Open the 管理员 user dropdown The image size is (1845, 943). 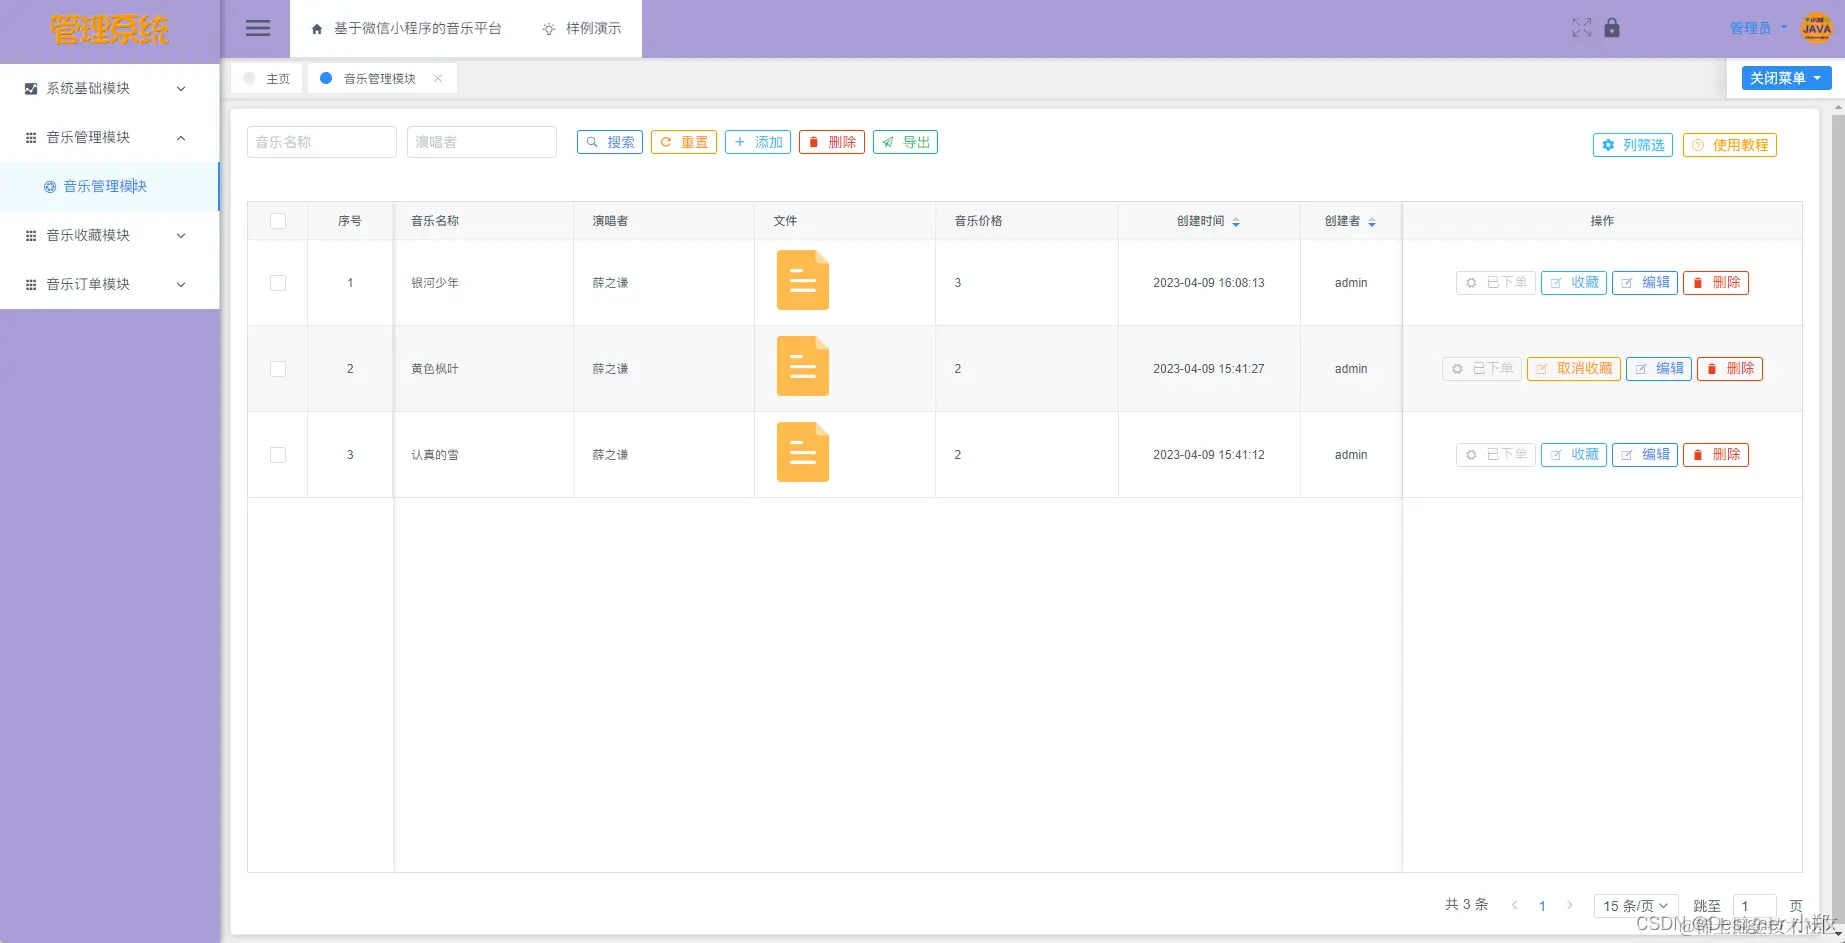tap(1758, 28)
